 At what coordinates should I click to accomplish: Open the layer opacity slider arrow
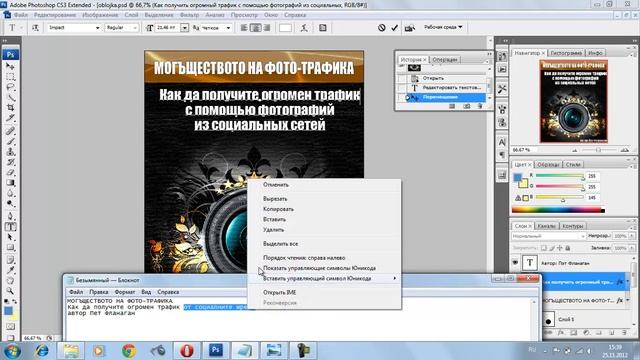pyautogui.click(x=631, y=236)
